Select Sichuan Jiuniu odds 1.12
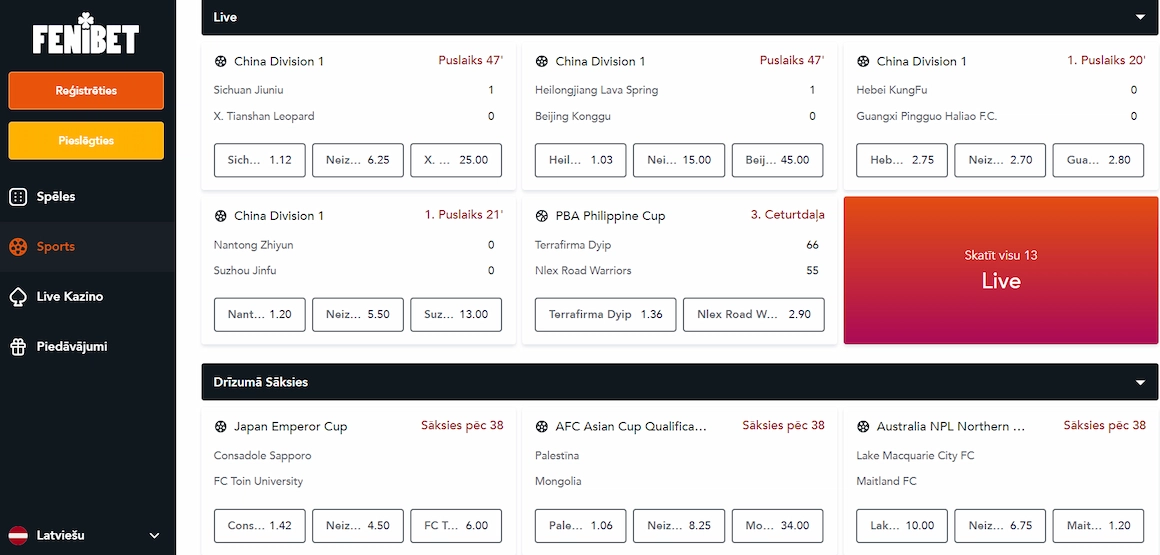The height and width of the screenshot is (555, 1160). [x=260, y=160]
